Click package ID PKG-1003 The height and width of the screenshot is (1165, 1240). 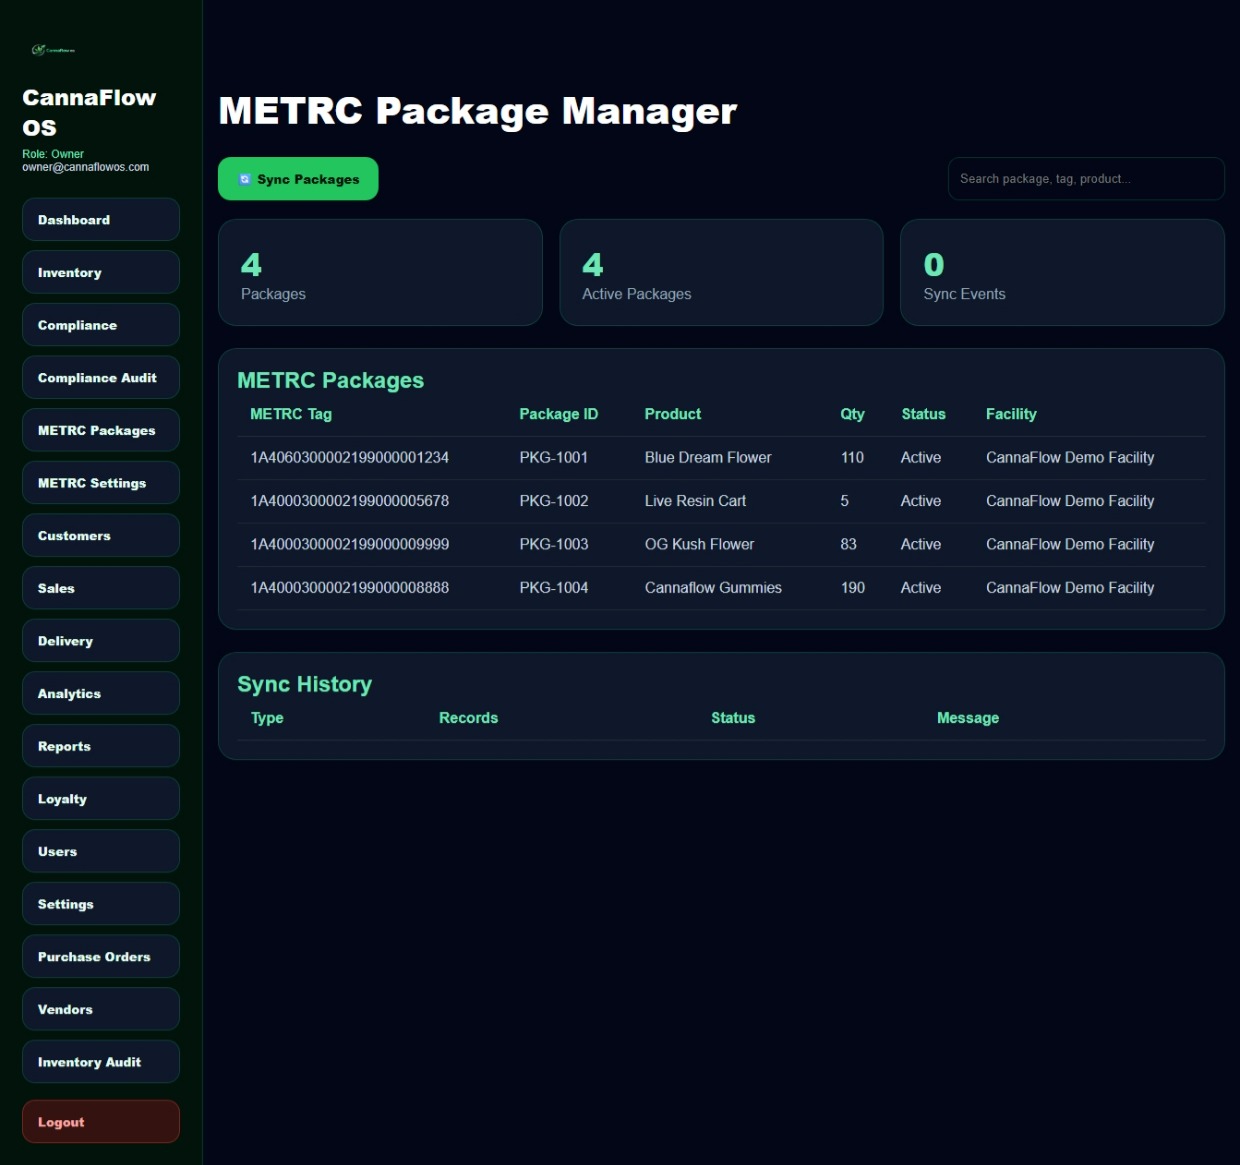(x=554, y=544)
